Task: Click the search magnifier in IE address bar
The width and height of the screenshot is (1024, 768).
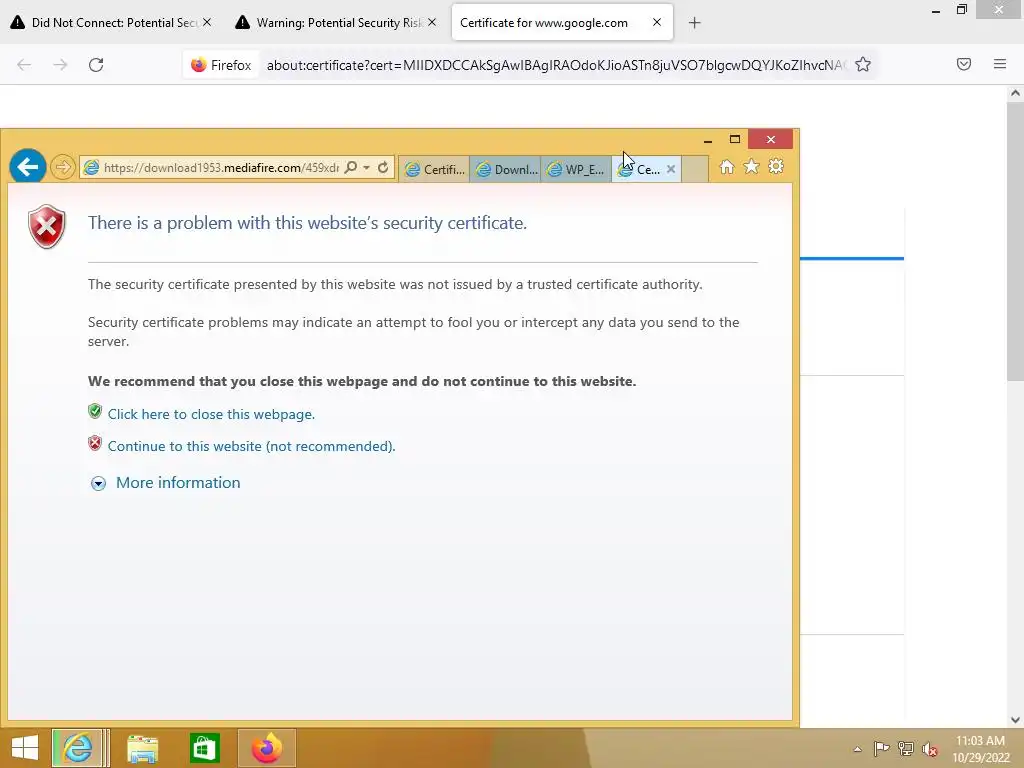Action: (x=351, y=167)
